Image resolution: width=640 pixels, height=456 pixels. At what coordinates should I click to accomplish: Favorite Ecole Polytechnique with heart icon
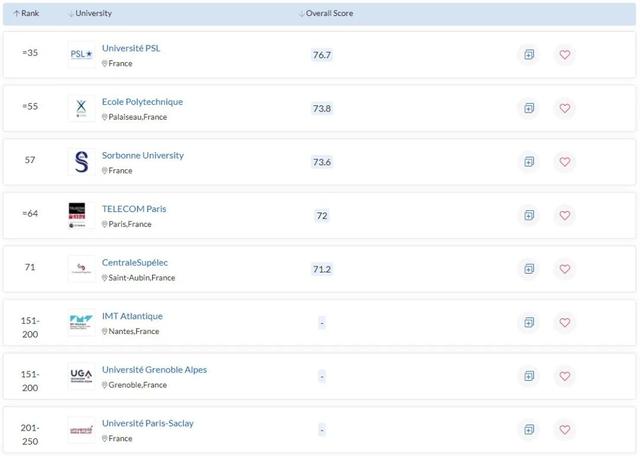[x=565, y=108]
